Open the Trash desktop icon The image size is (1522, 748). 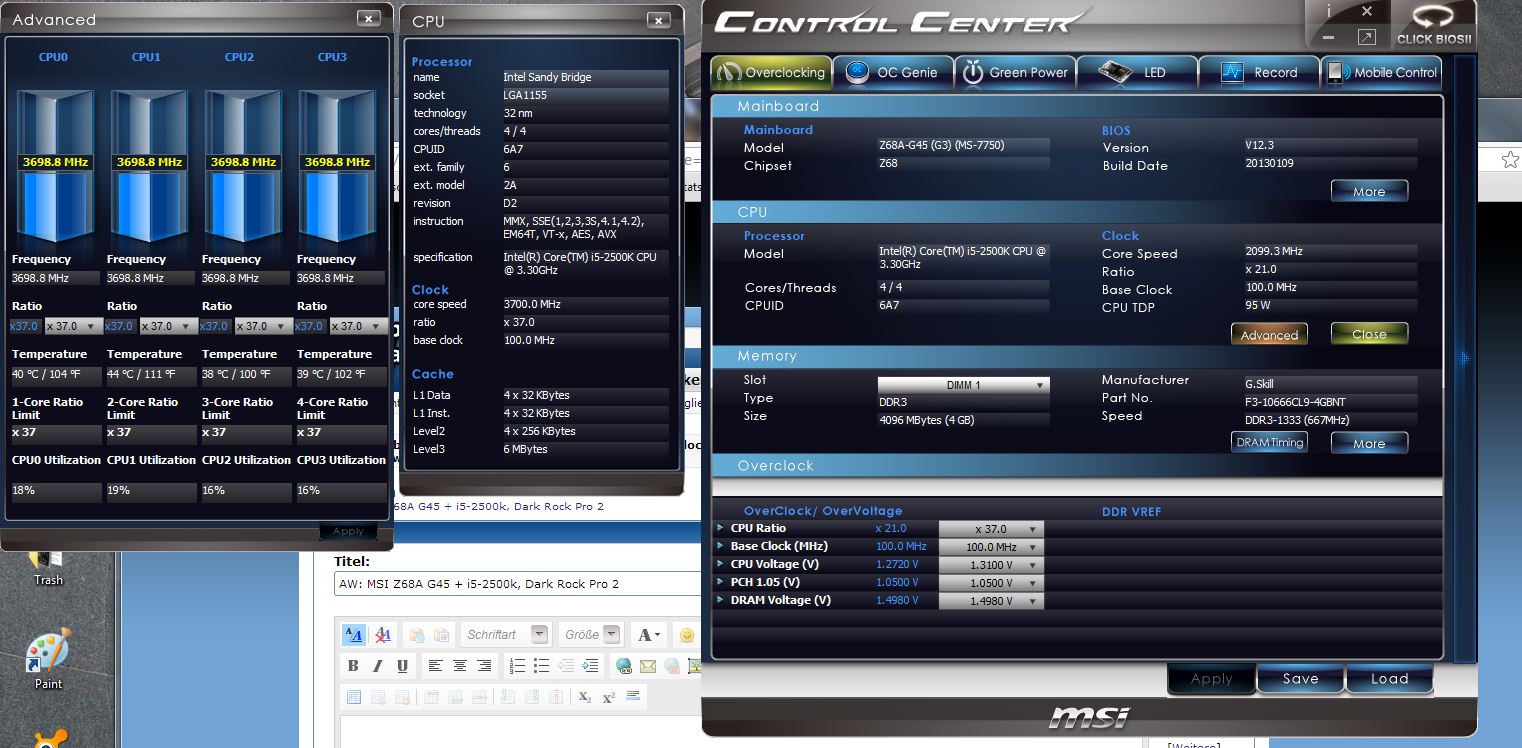tap(48, 568)
